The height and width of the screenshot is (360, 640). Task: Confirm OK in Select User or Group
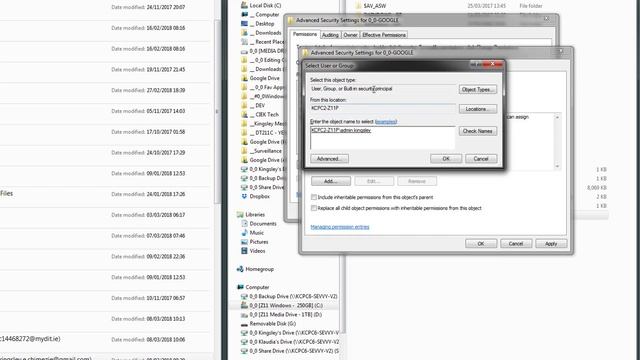(x=446, y=159)
